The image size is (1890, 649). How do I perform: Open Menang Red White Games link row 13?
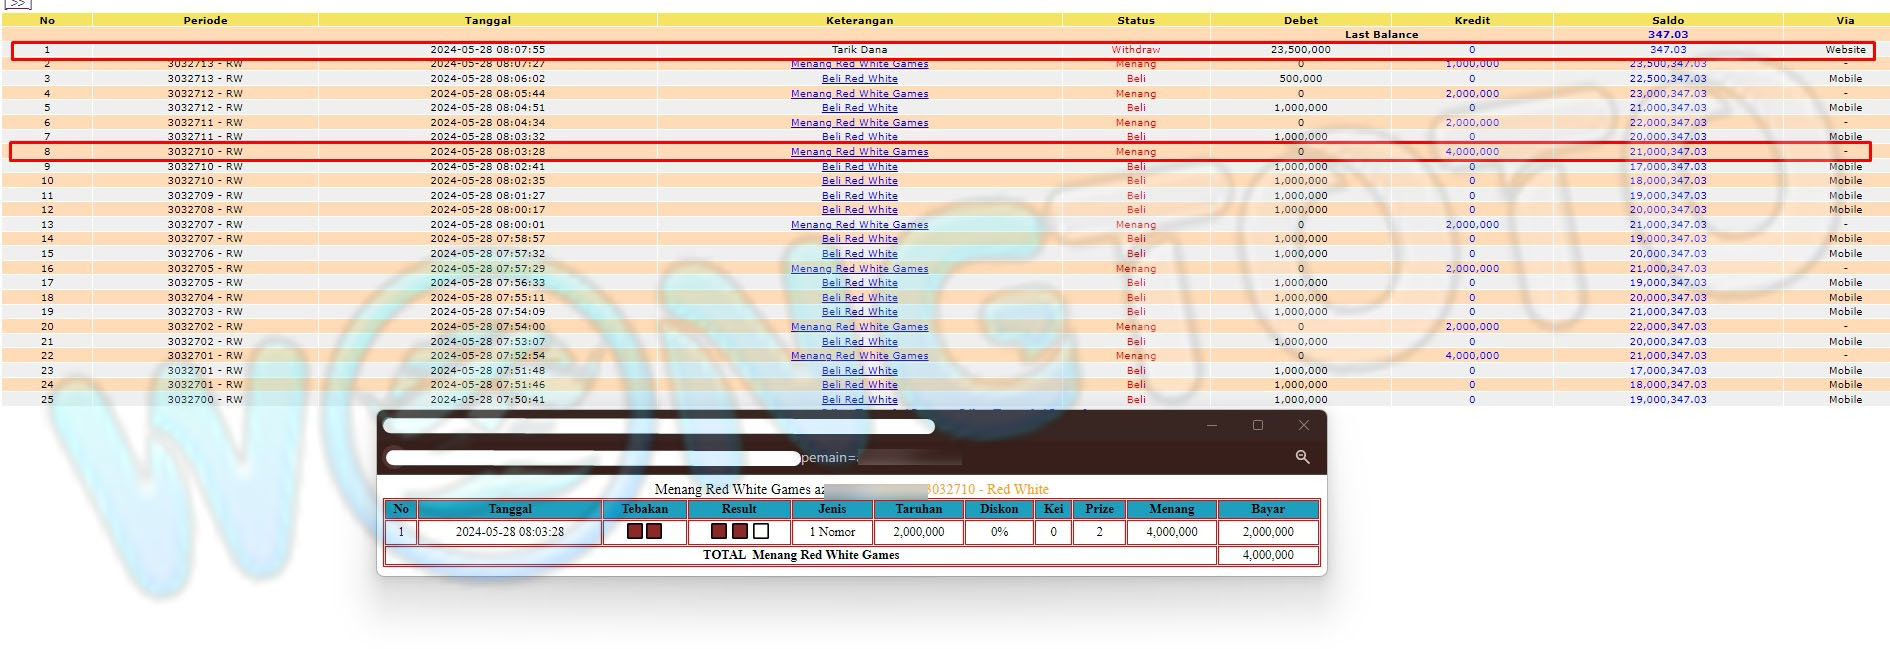click(859, 225)
